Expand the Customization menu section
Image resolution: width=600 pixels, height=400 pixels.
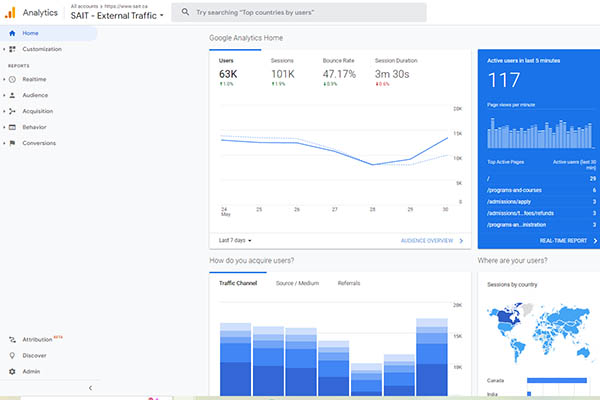[x=4, y=49]
